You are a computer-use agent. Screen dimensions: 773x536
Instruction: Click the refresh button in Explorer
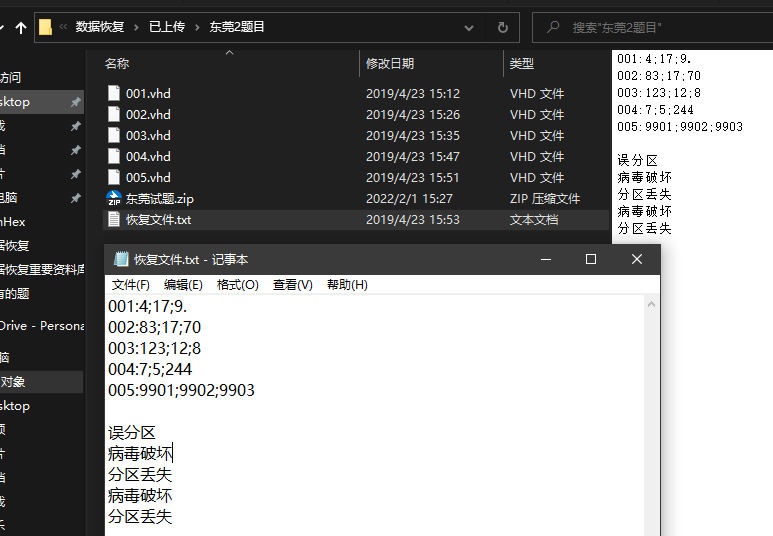(502, 28)
